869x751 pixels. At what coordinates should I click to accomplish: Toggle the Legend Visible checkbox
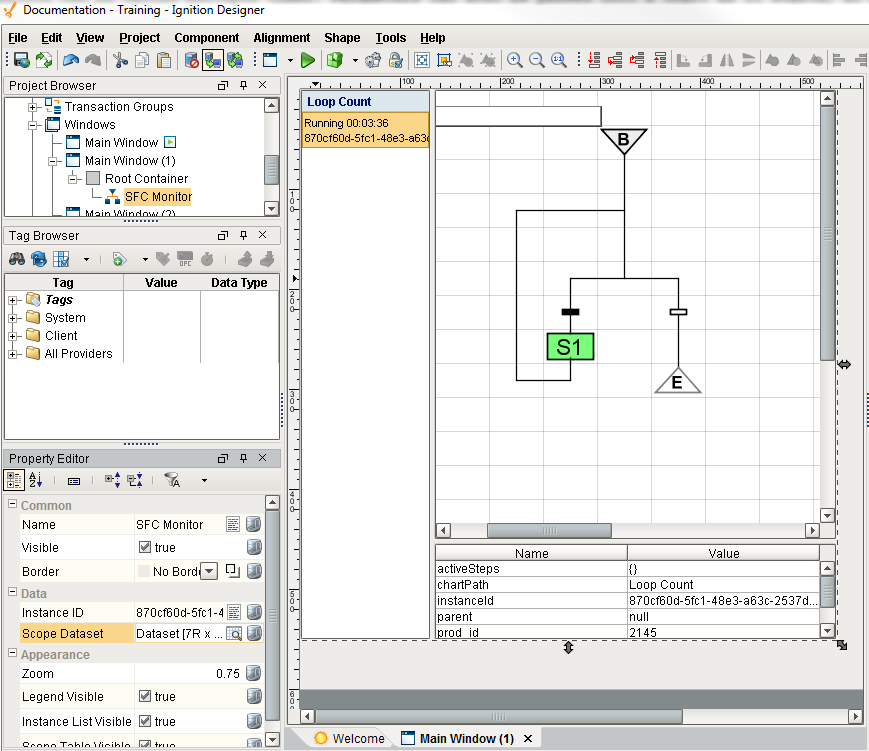click(145, 697)
